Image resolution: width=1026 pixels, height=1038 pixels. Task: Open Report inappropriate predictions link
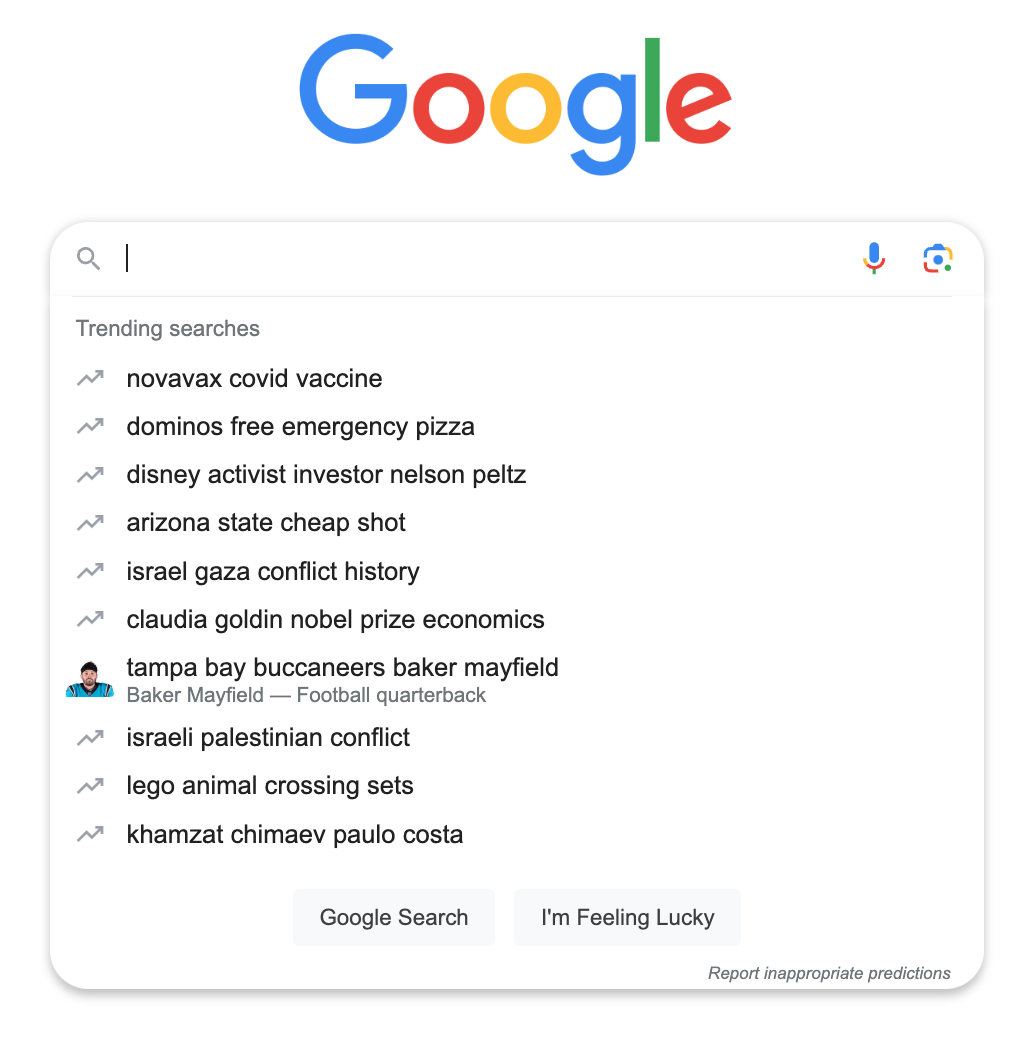click(x=829, y=973)
